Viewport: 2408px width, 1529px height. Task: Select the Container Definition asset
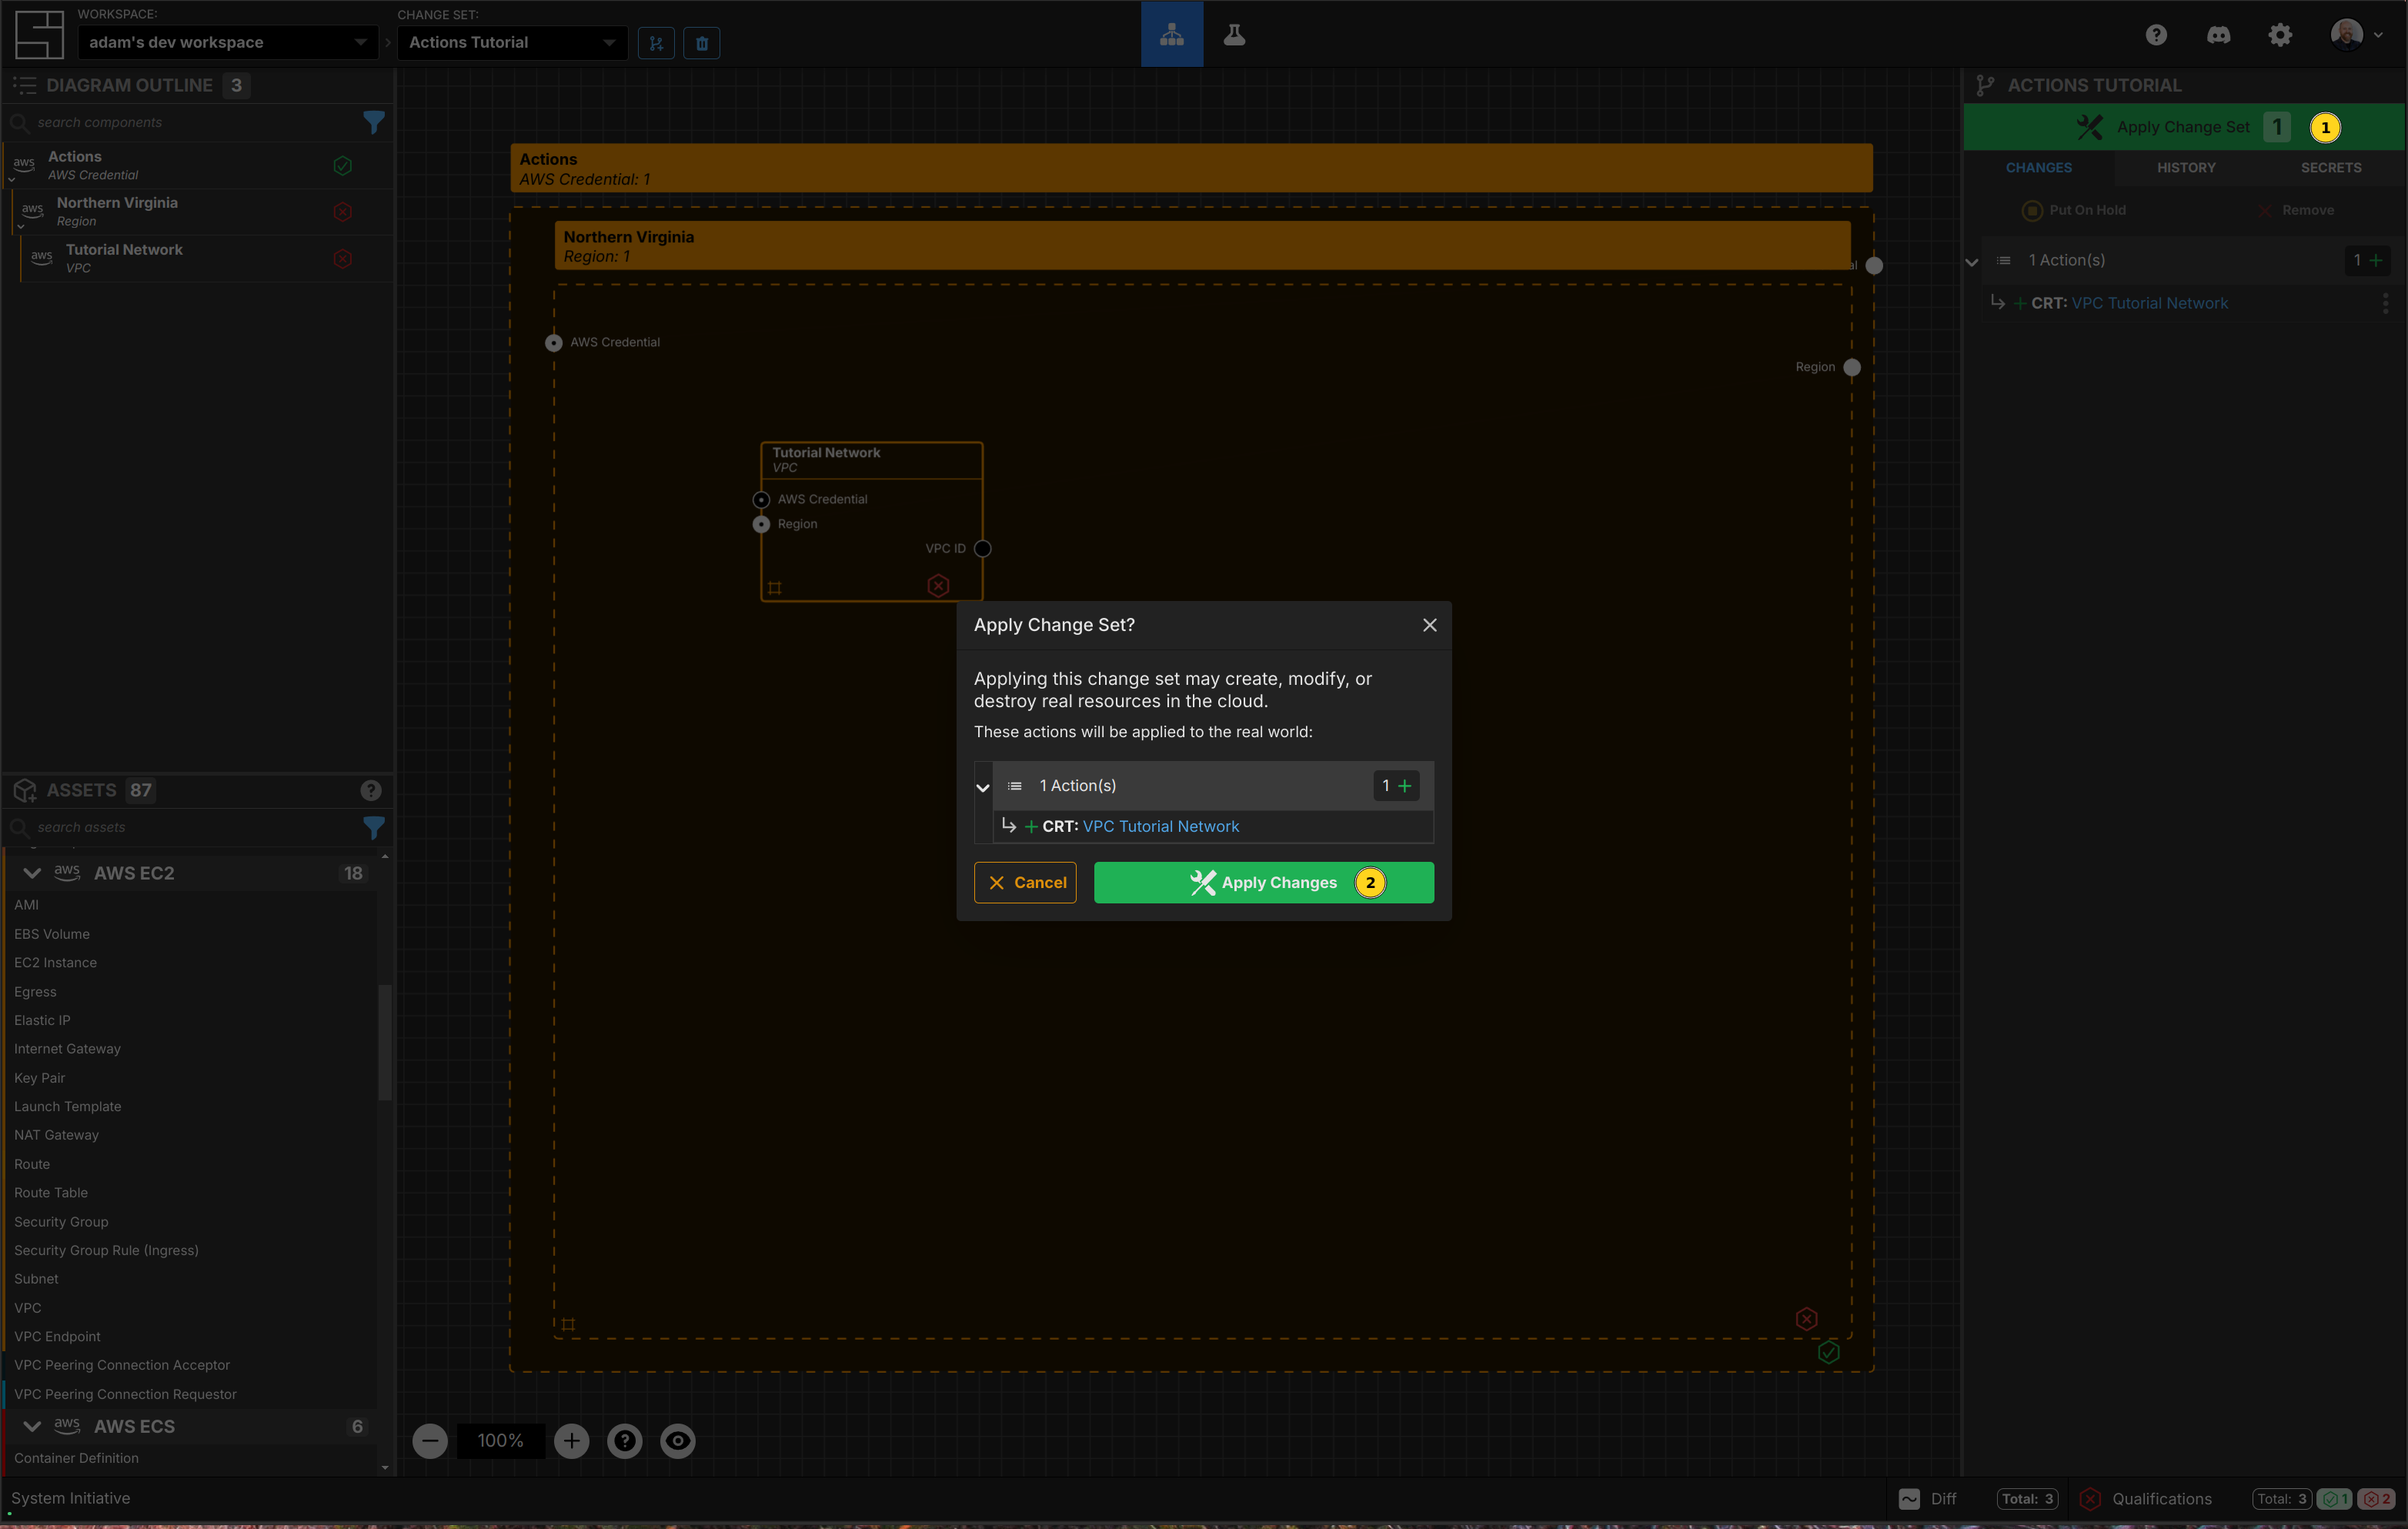(77, 1458)
